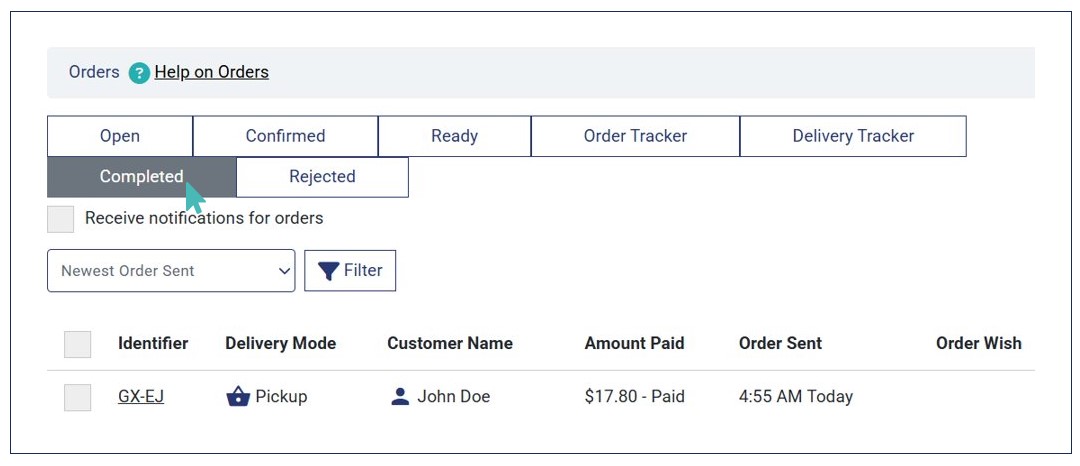Click the customer person icon
Image resolution: width=1080 pixels, height=466 pixels.
(x=400, y=397)
